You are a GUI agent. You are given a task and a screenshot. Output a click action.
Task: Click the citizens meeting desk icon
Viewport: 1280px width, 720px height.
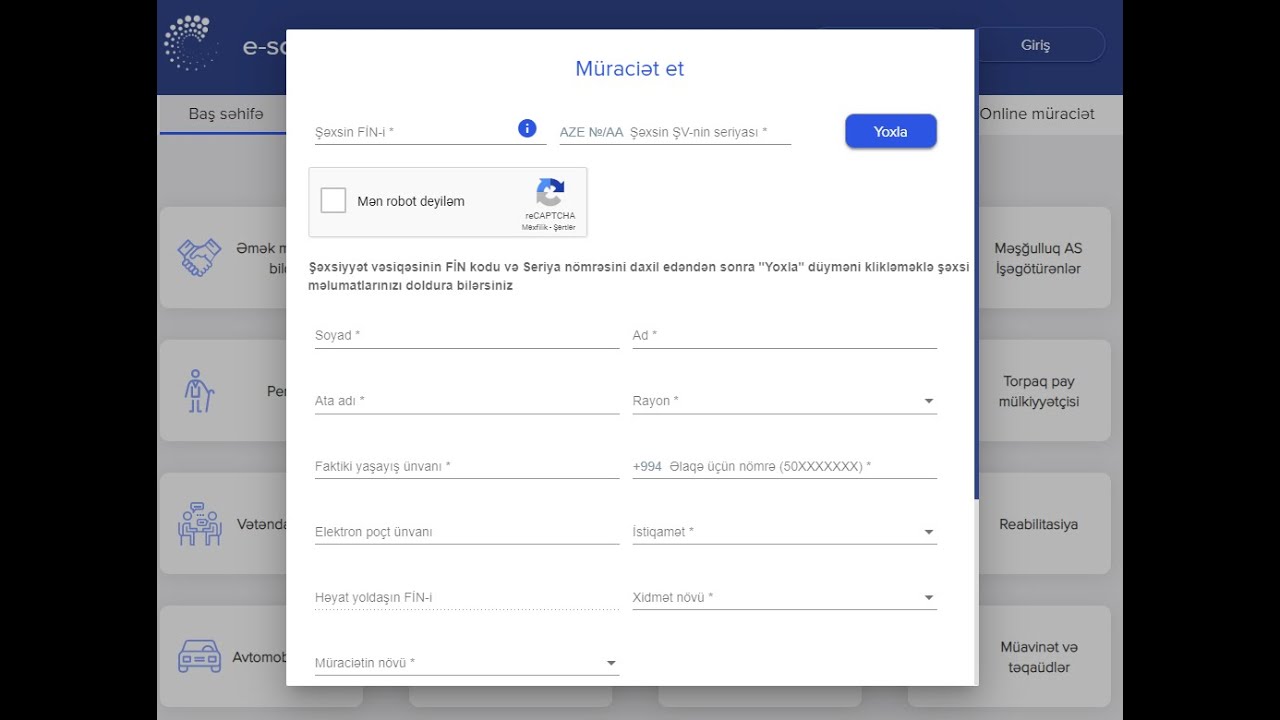click(199, 523)
